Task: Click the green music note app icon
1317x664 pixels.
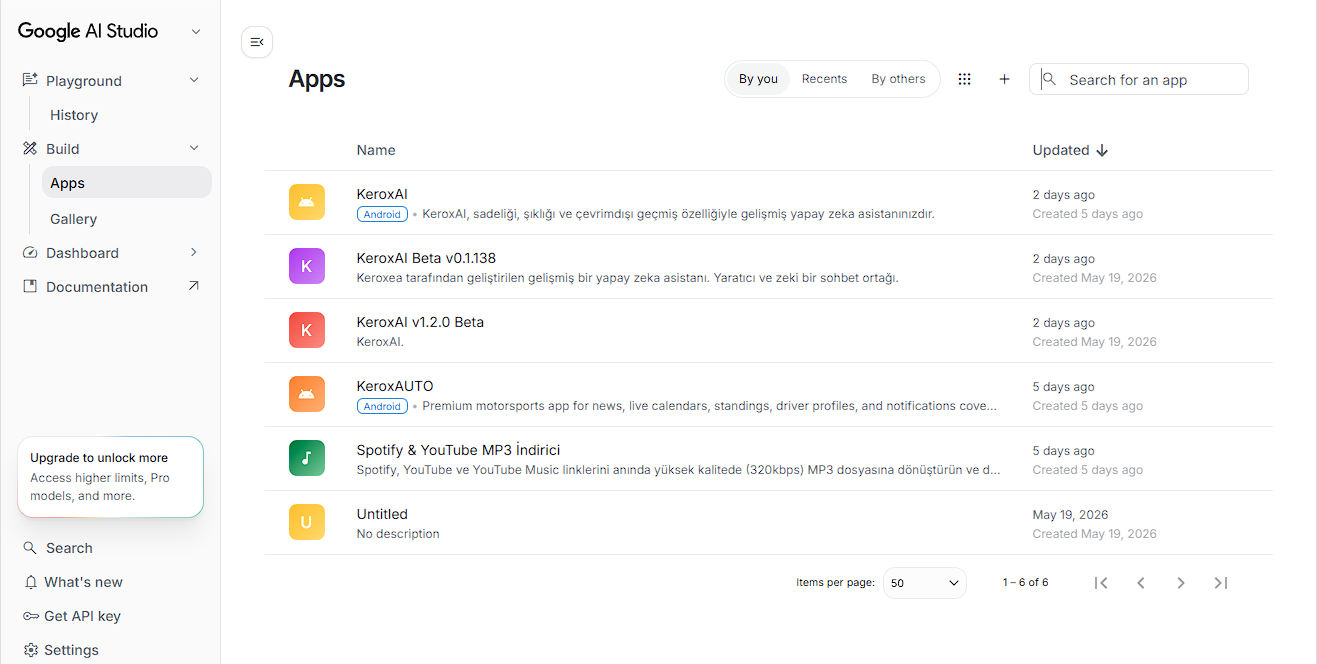Action: point(307,458)
